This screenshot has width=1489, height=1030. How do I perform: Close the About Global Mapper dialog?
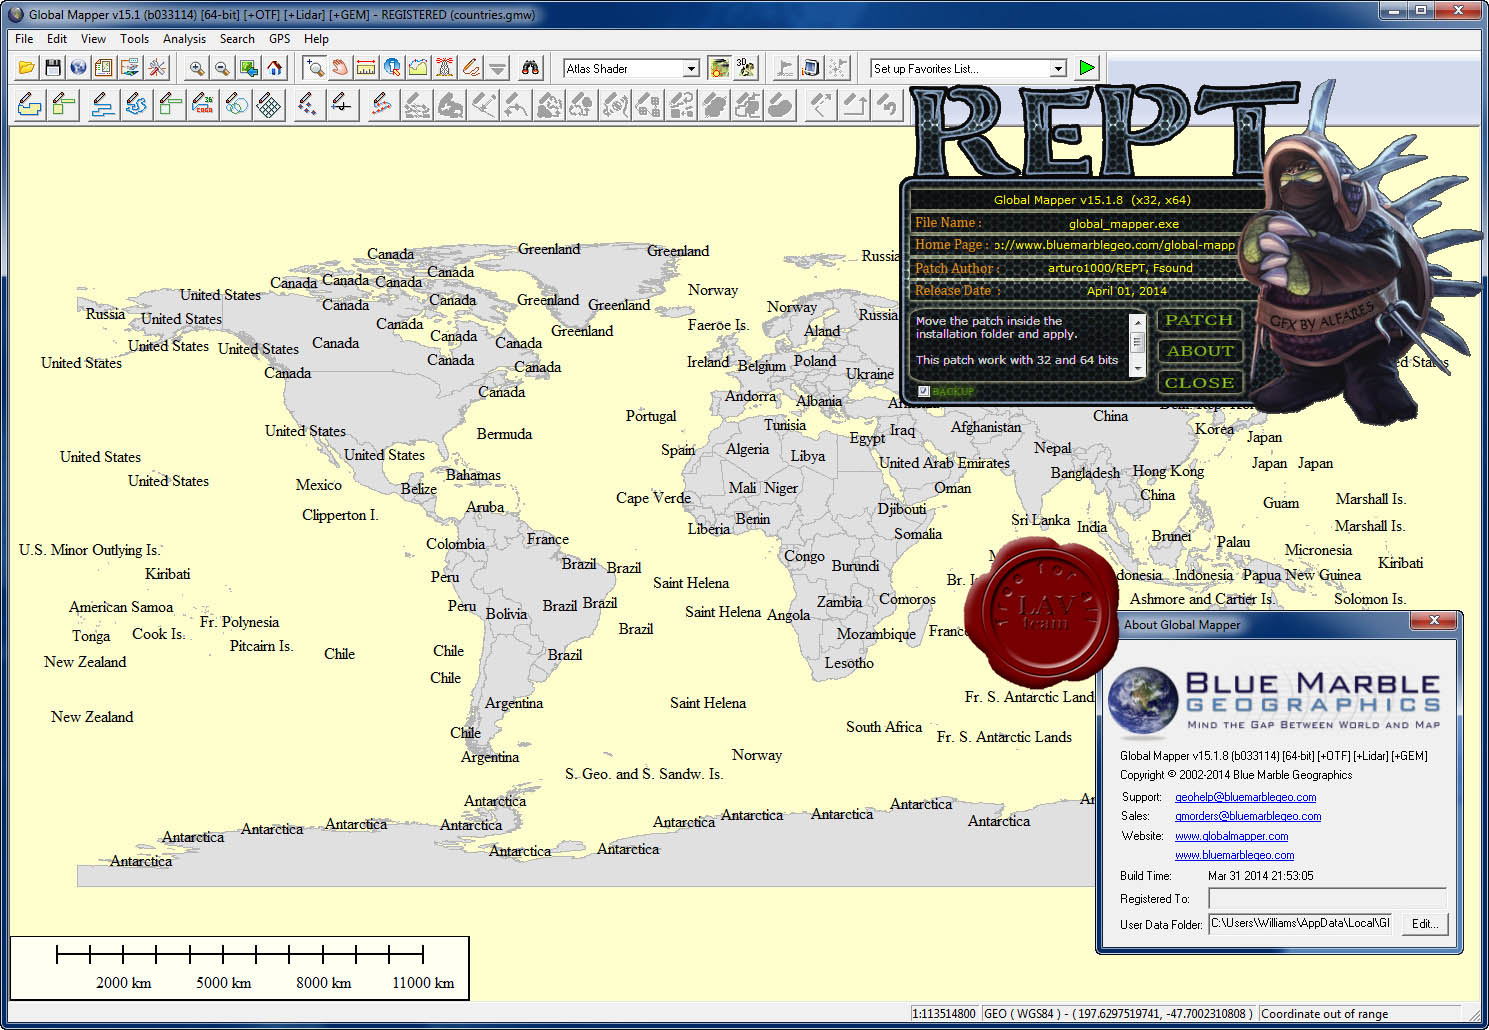(1434, 621)
